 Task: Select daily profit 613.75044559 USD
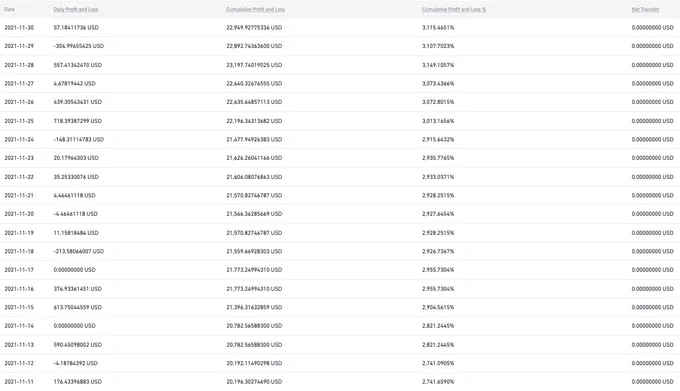click(x=78, y=307)
